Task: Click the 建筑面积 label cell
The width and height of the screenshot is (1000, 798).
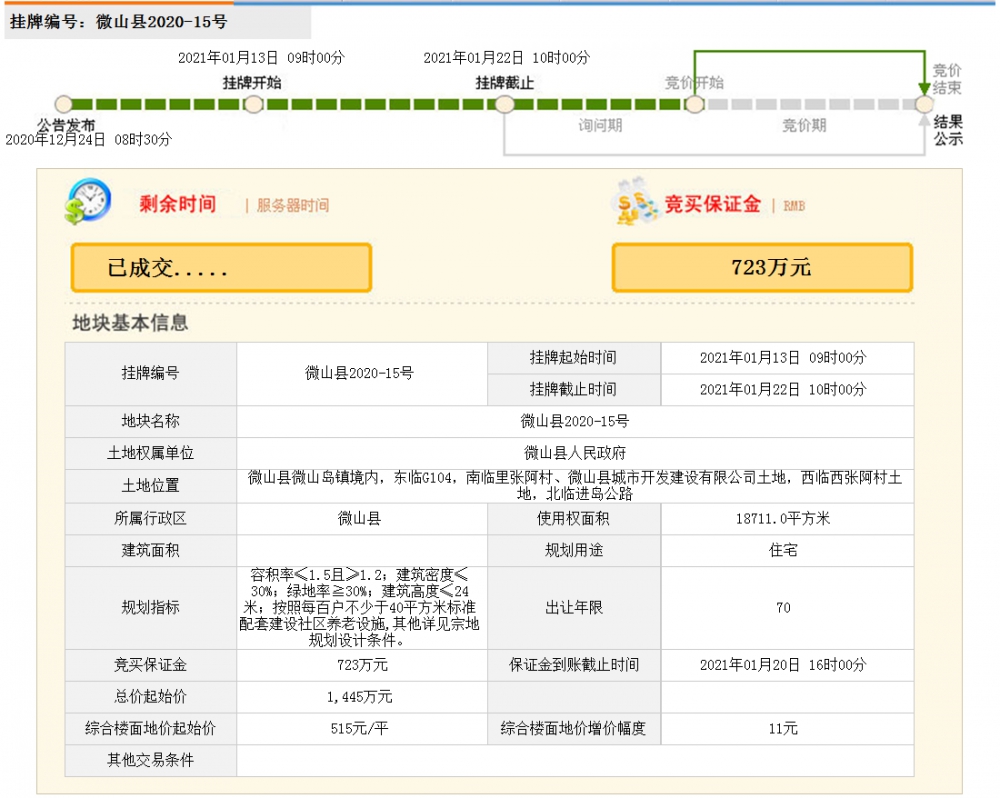Action: (x=151, y=550)
